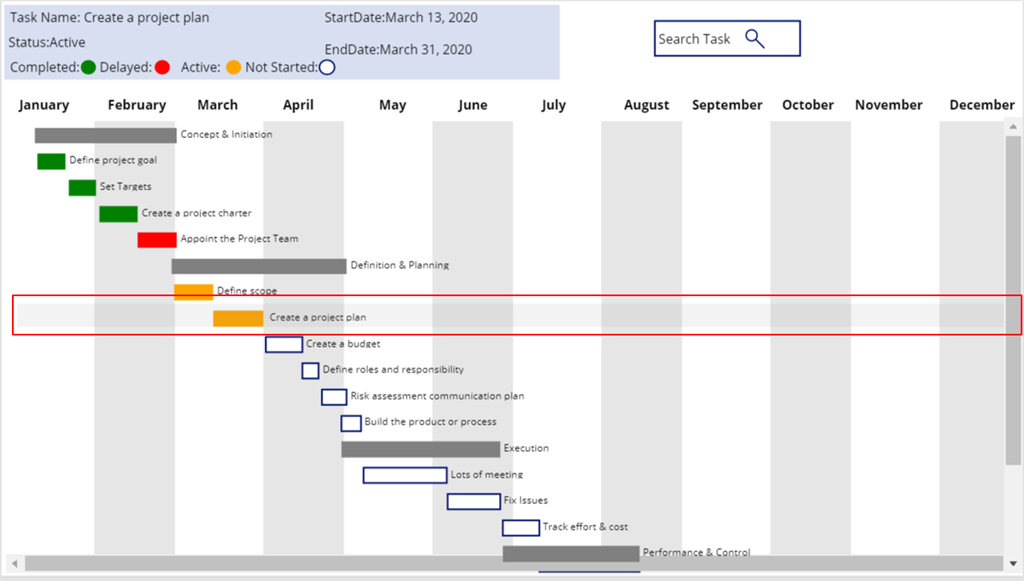The width and height of the screenshot is (1024, 581).
Task: Click the May month header
Action: click(x=392, y=105)
